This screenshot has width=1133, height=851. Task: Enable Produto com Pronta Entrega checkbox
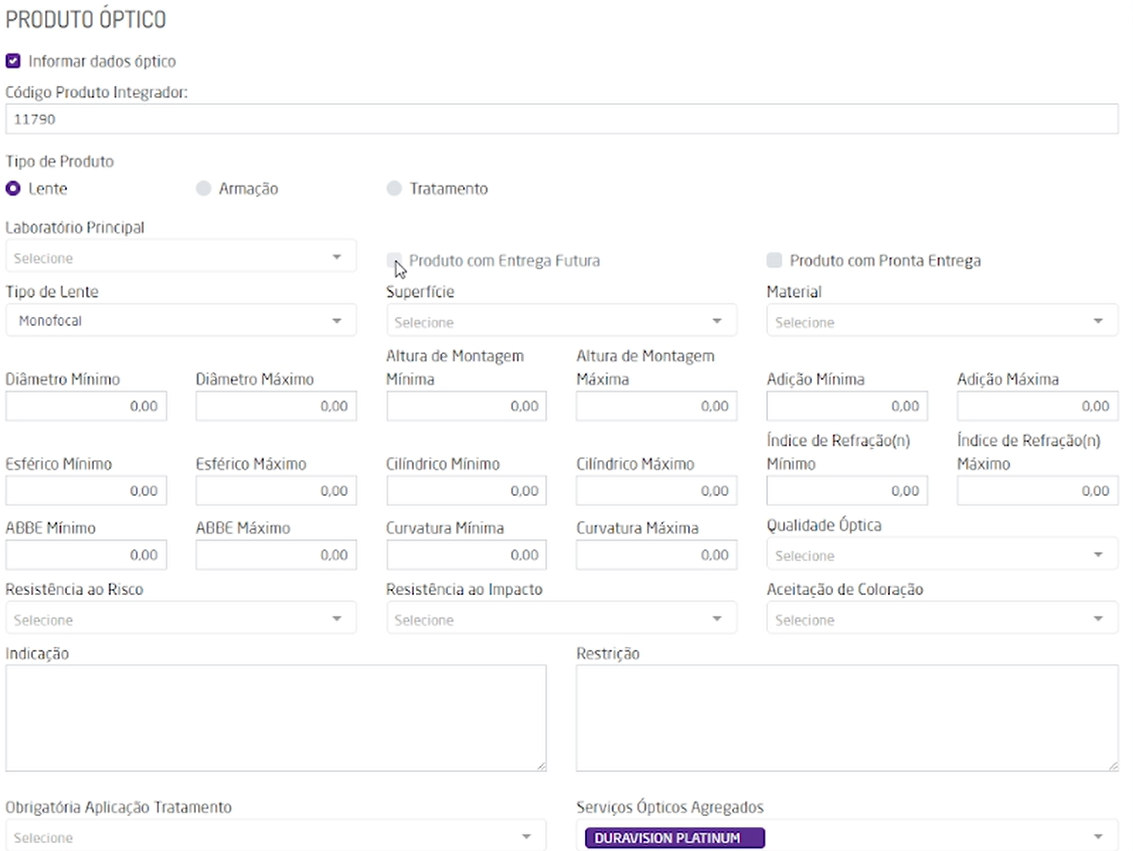774,260
